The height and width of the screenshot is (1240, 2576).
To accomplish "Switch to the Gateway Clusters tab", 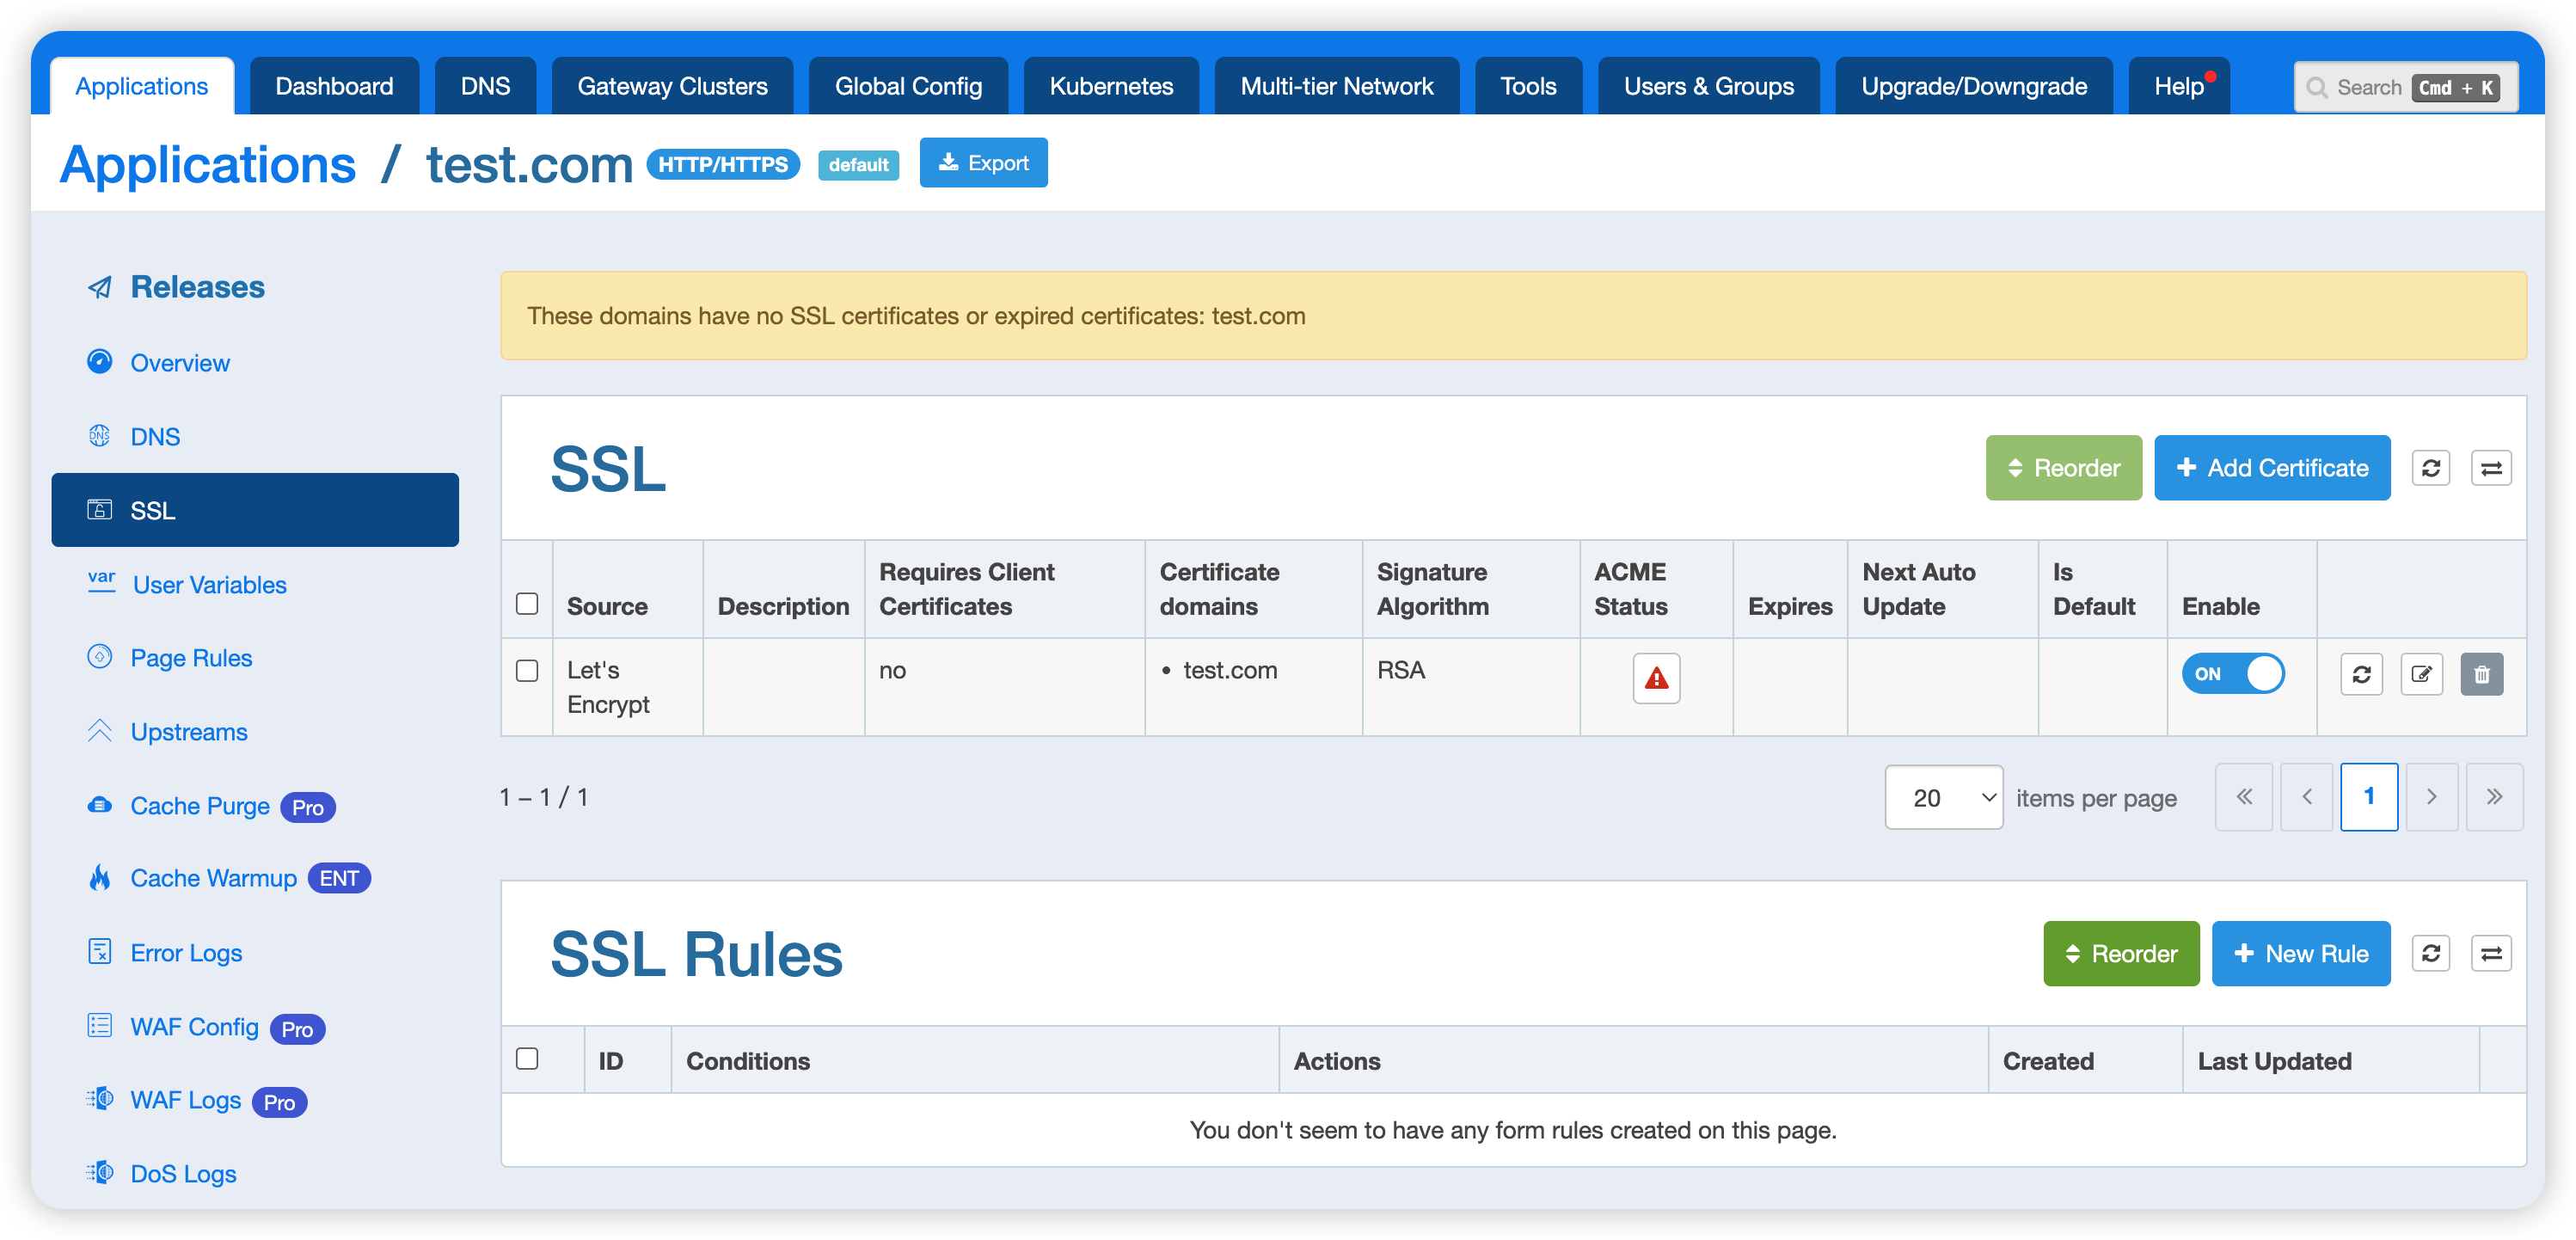I will pyautogui.click(x=672, y=86).
